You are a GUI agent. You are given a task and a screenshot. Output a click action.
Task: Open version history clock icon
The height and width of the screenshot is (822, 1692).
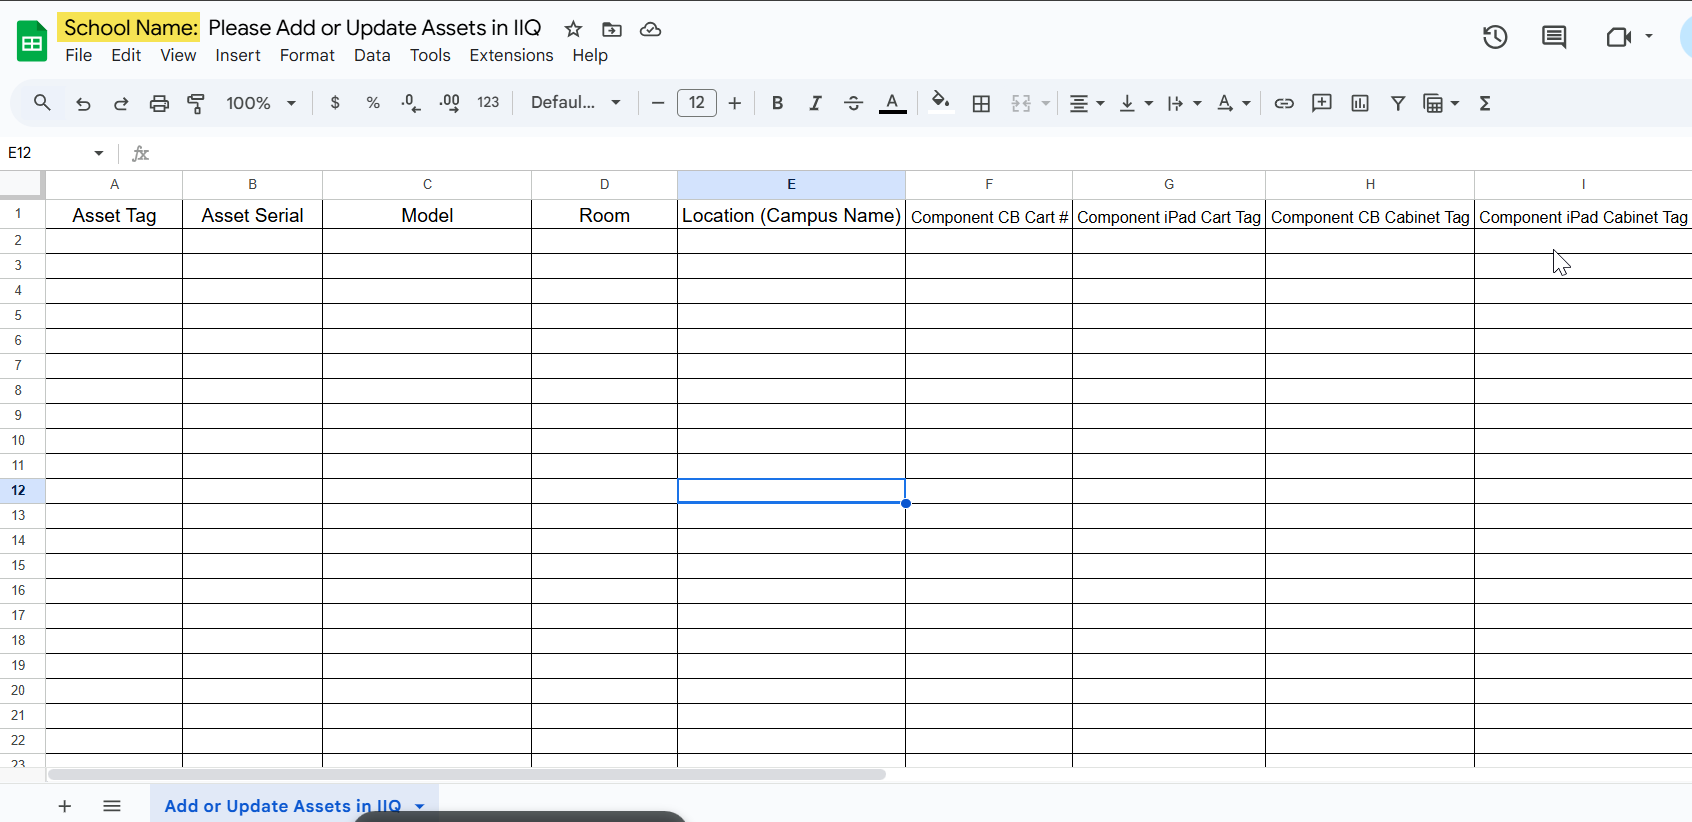1495,37
